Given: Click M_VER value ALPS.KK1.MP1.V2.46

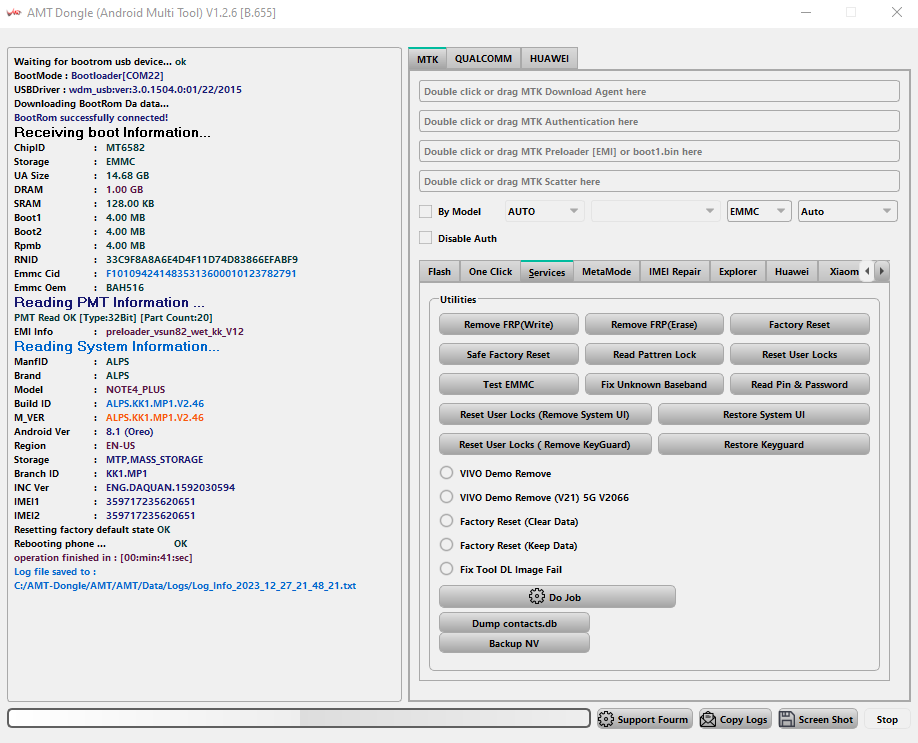Looking at the screenshot, I should coord(155,417).
